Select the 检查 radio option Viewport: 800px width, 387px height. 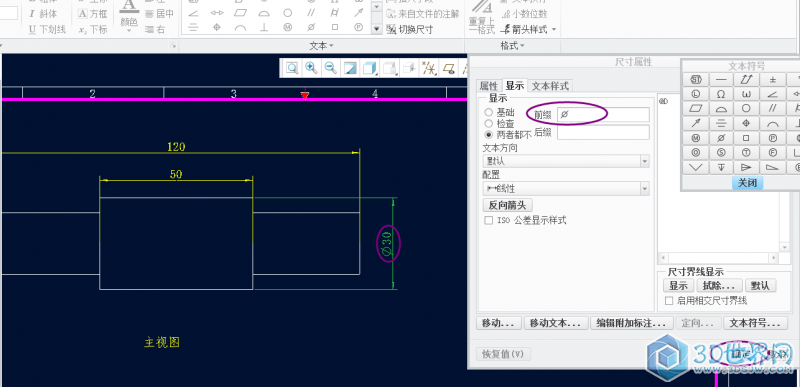point(488,123)
